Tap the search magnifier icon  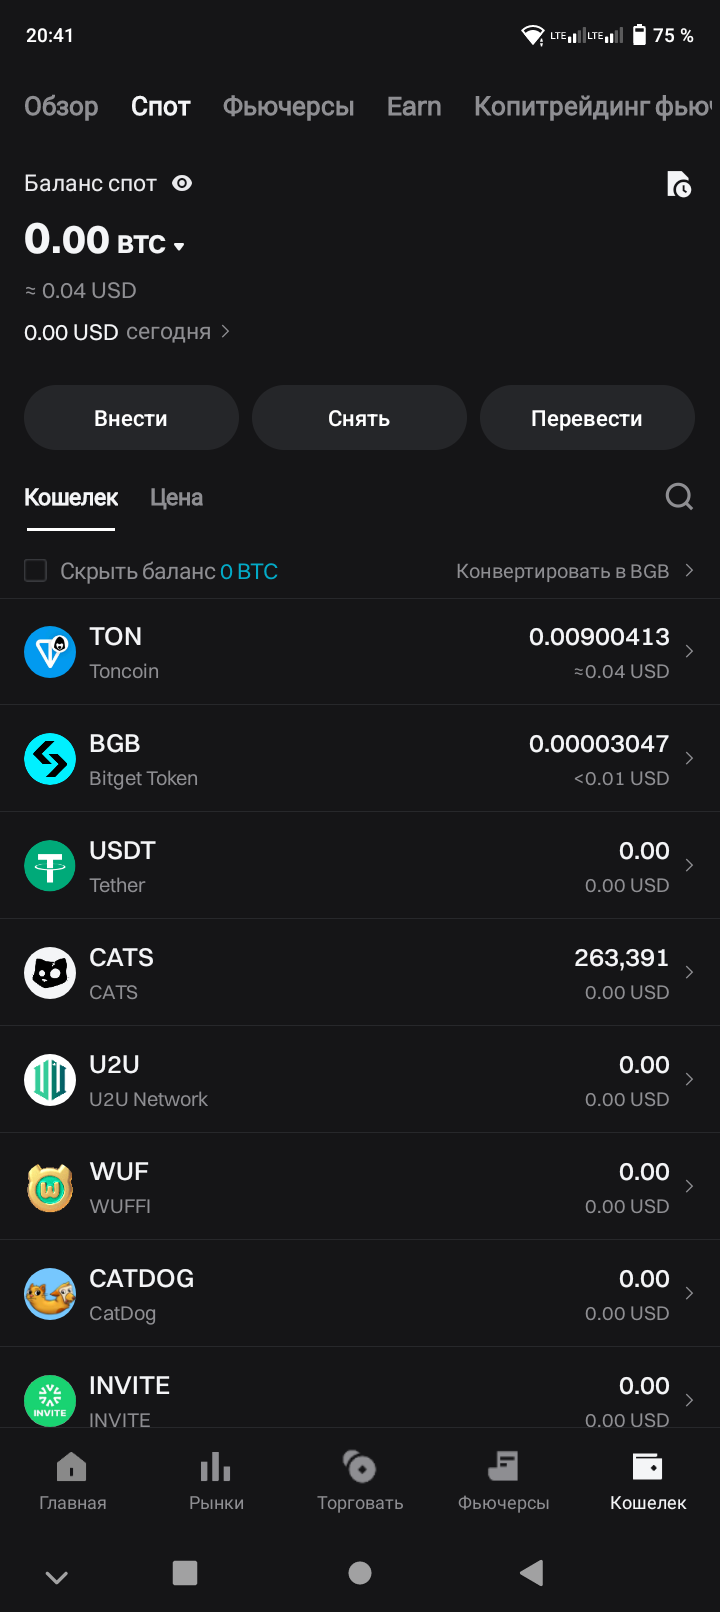coord(679,496)
